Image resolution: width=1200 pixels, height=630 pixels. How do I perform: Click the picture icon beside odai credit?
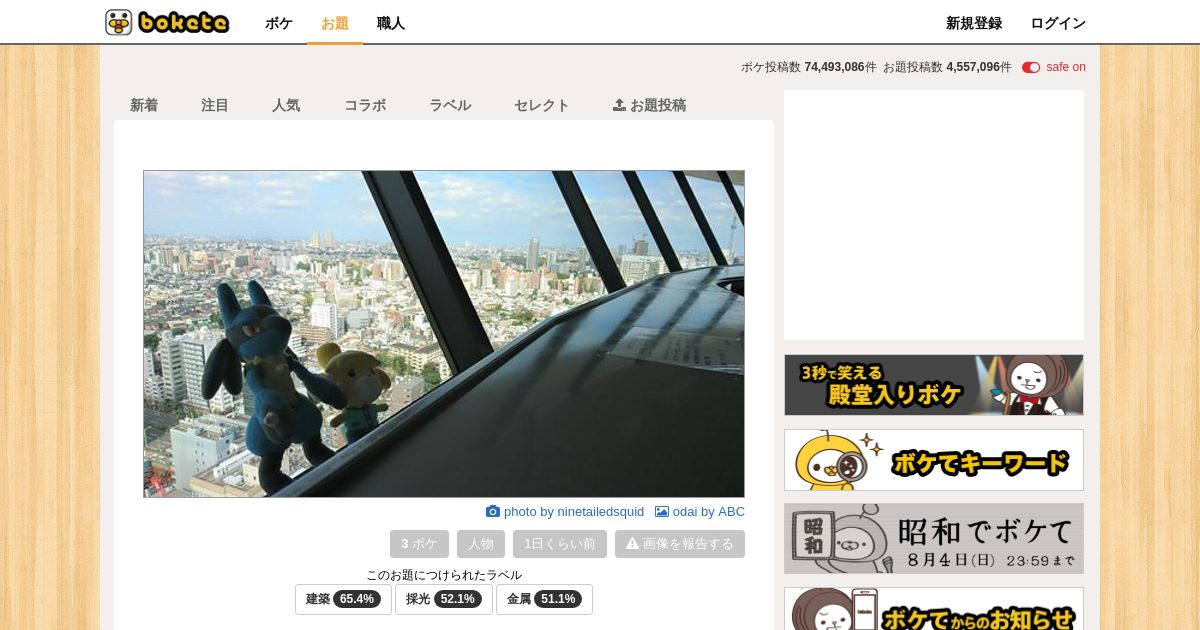[x=662, y=511]
